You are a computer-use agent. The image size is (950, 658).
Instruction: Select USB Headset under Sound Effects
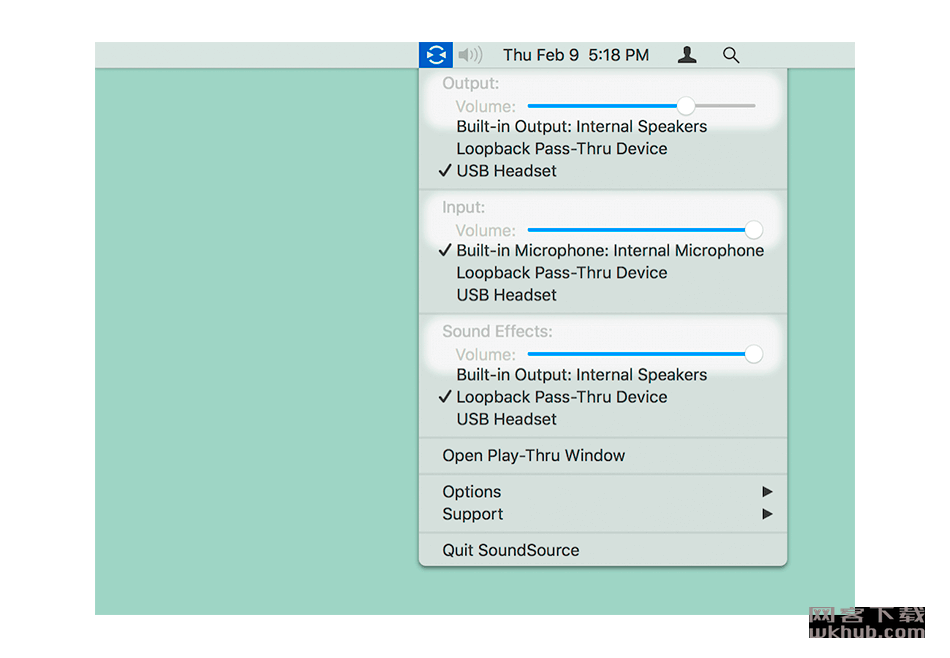(603, 420)
